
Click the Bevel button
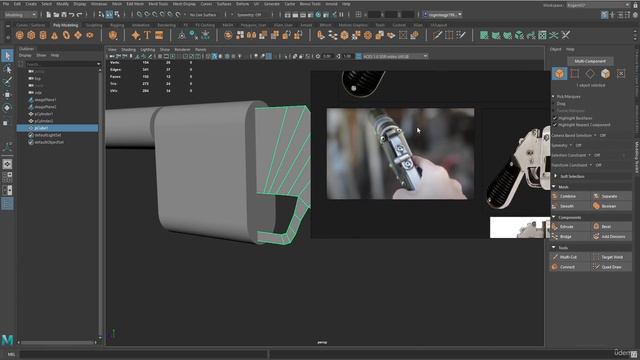coord(611,227)
